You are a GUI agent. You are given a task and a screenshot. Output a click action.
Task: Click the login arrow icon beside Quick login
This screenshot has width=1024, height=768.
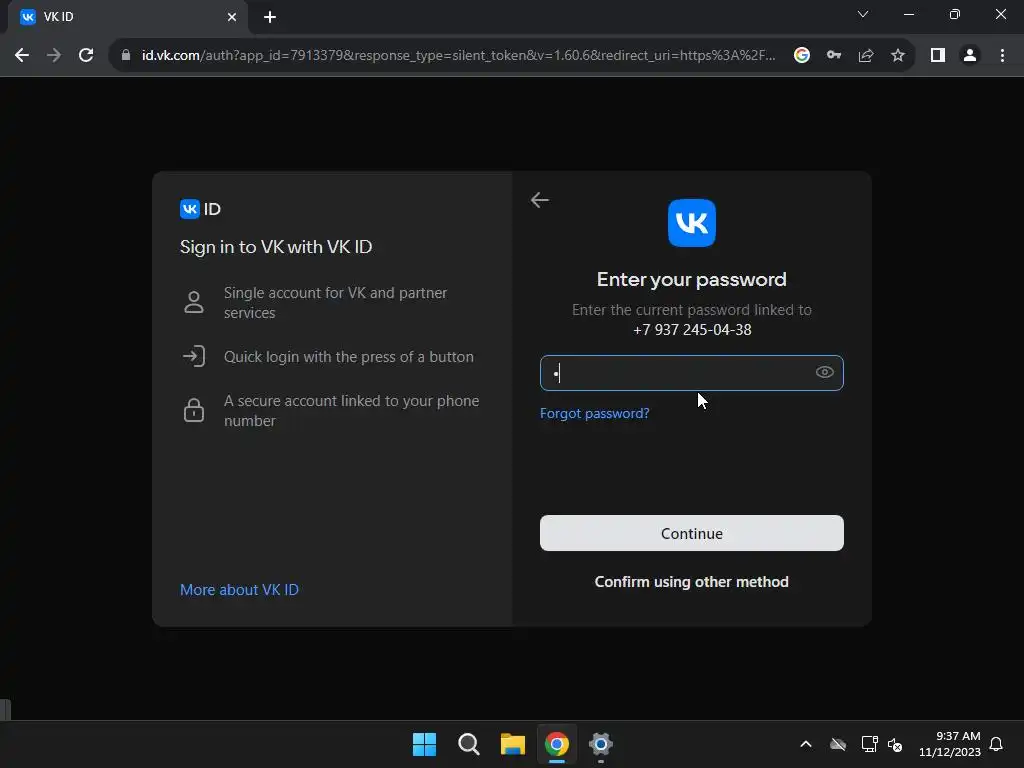pyautogui.click(x=194, y=357)
